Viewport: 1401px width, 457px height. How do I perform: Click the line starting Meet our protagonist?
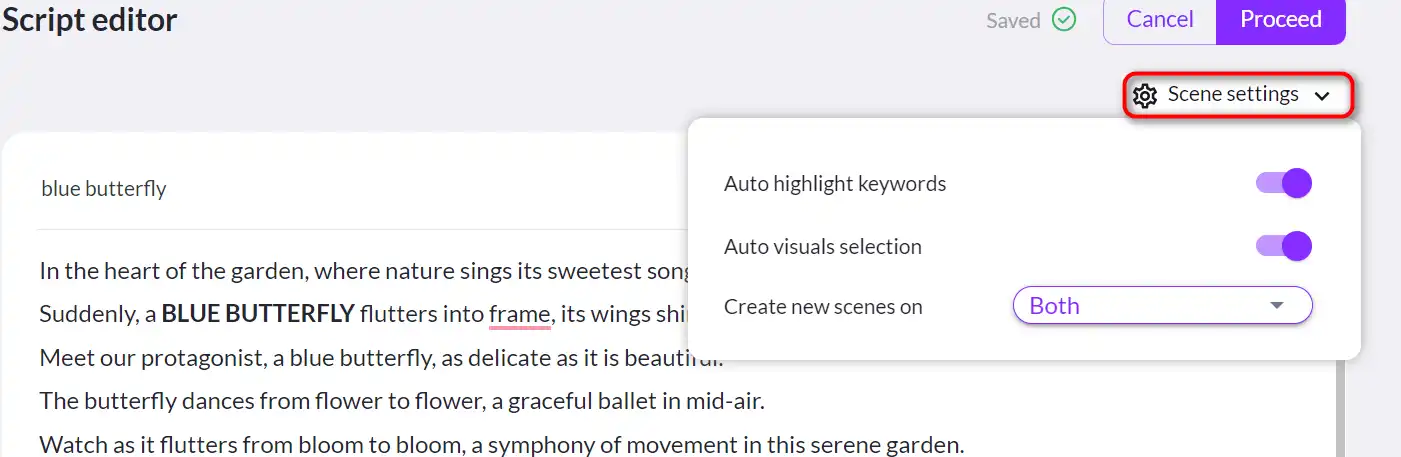[380, 357]
